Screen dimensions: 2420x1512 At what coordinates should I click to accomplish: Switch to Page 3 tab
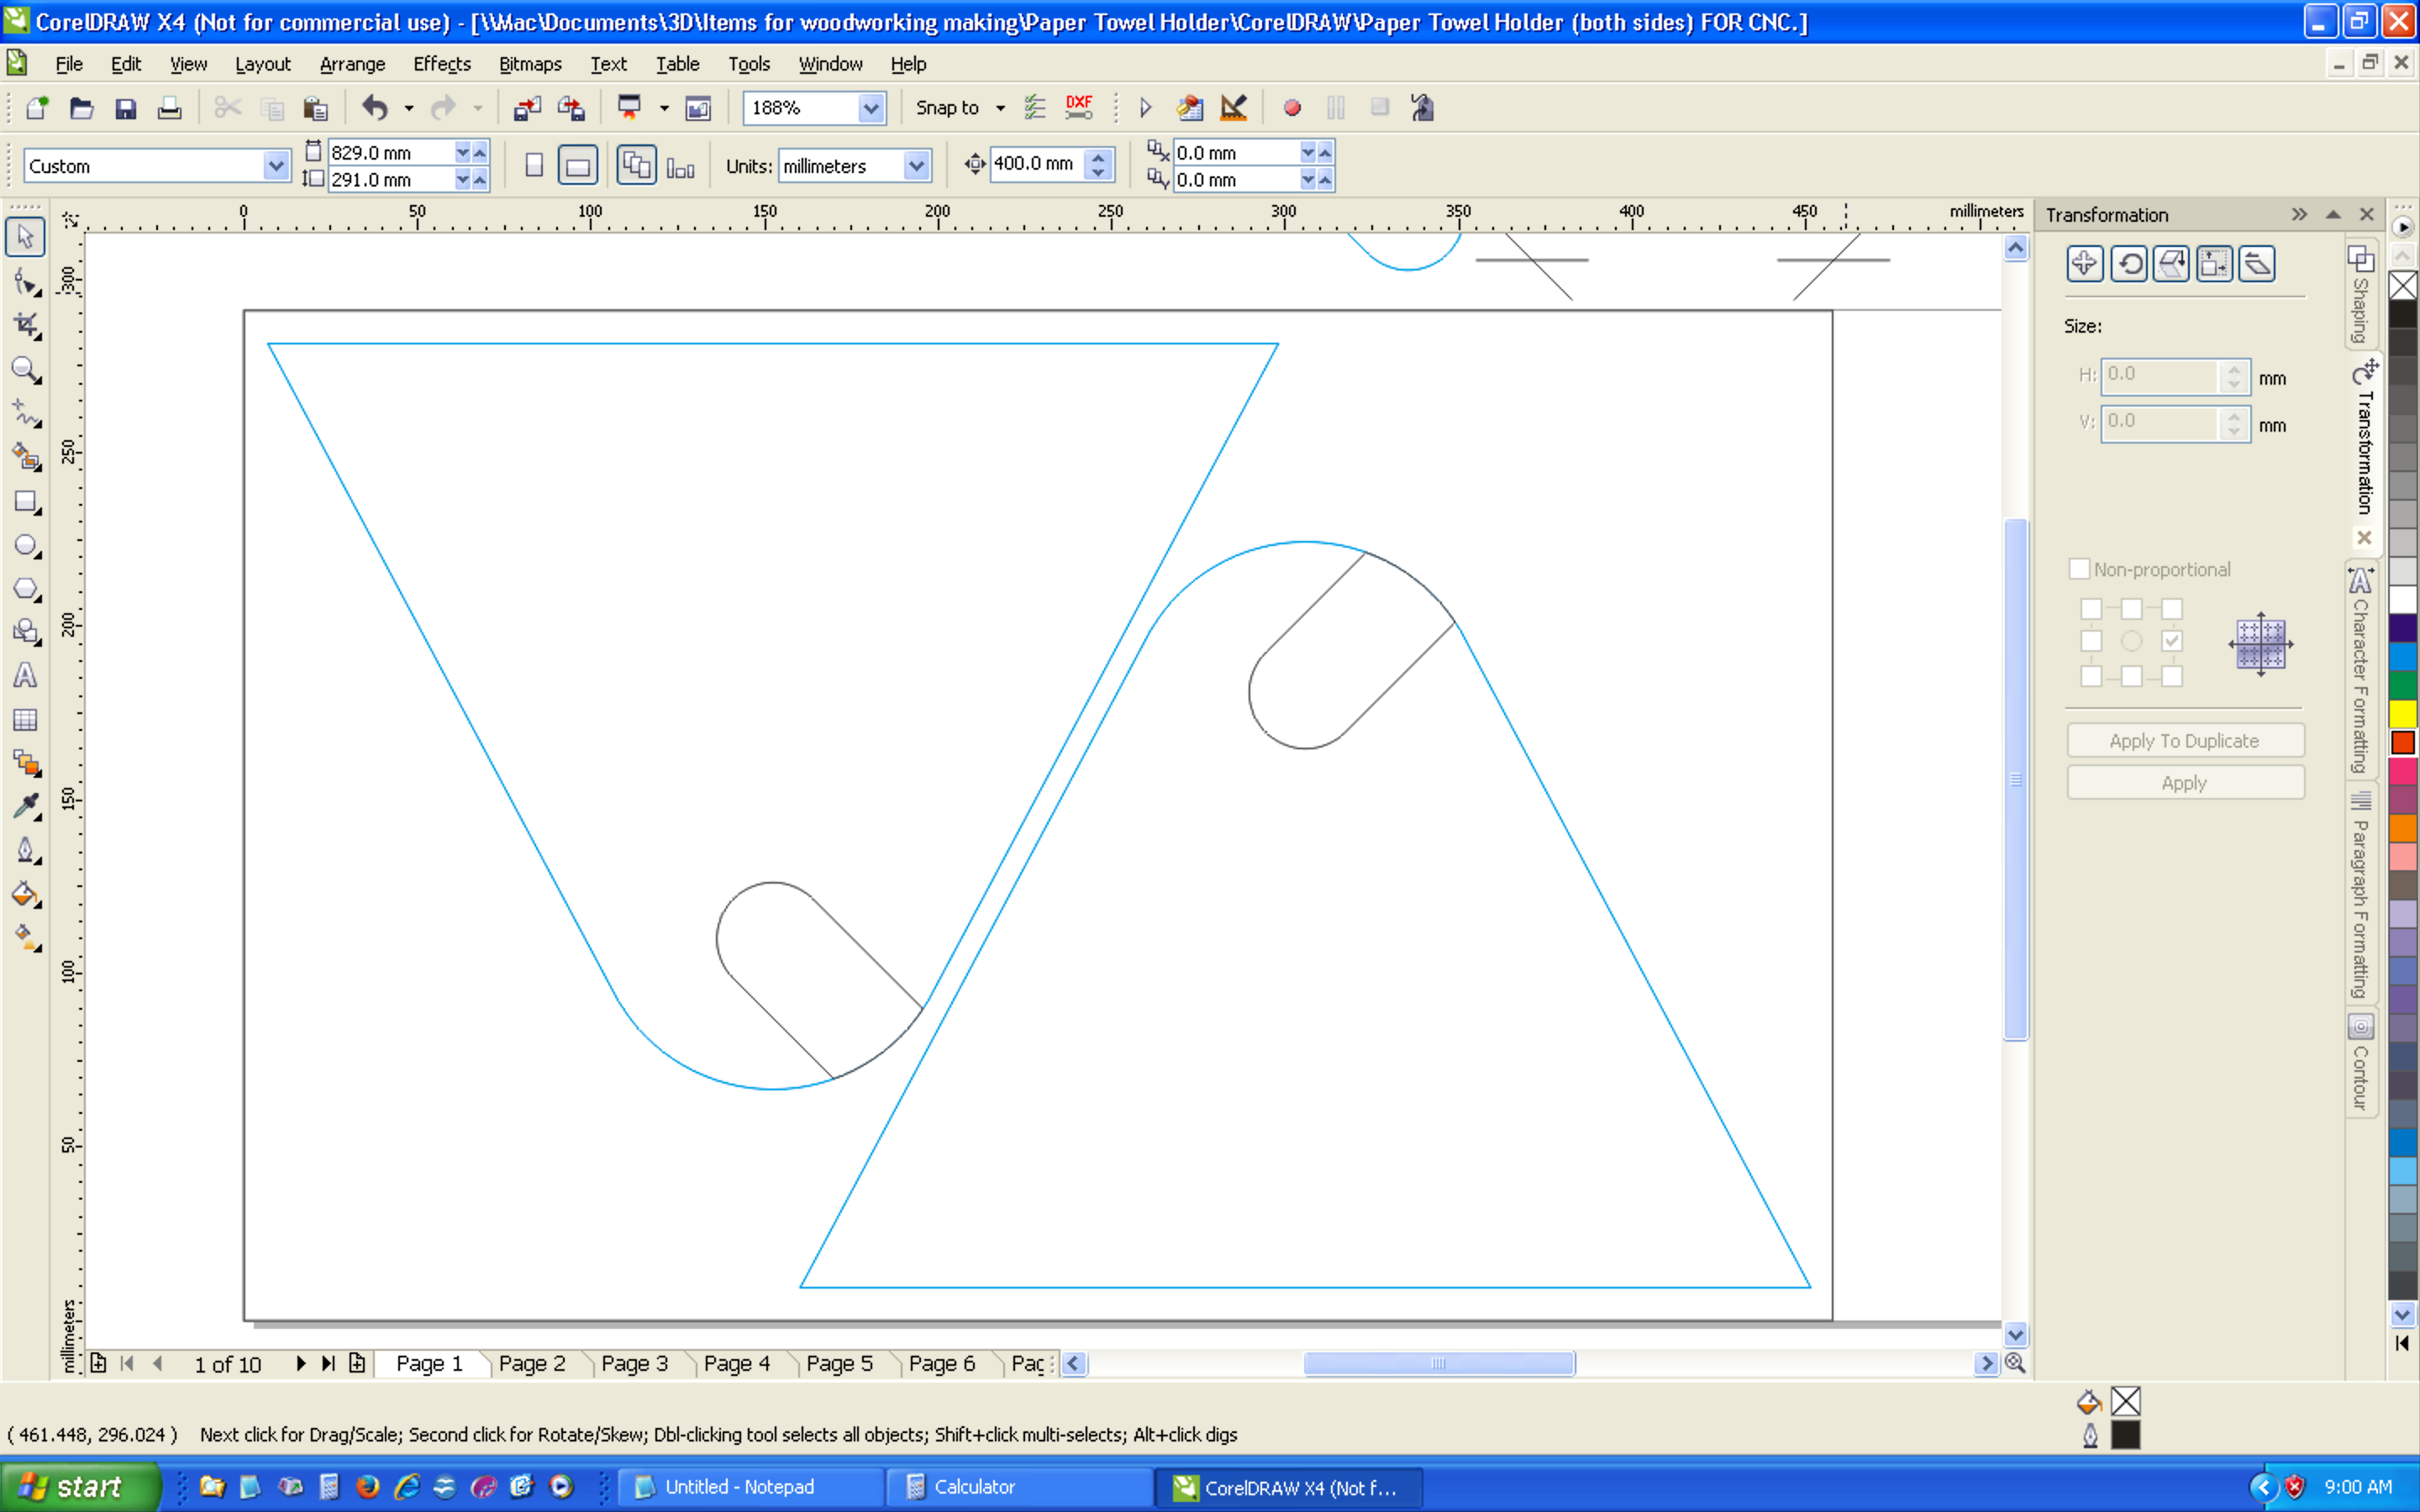tap(634, 1363)
